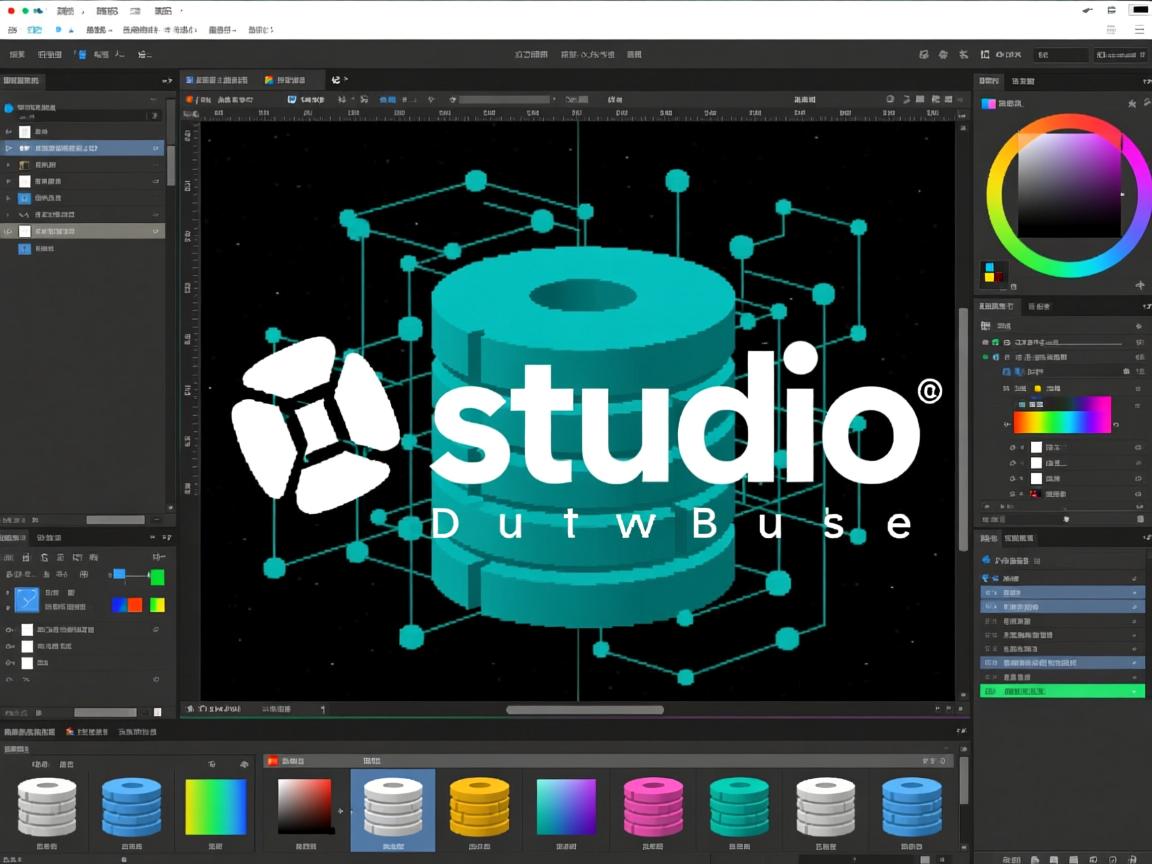The image size is (1152, 864).
Task: Click the green highlighted row at bottom of the right panel
Action: pyautogui.click(x=1062, y=690)
